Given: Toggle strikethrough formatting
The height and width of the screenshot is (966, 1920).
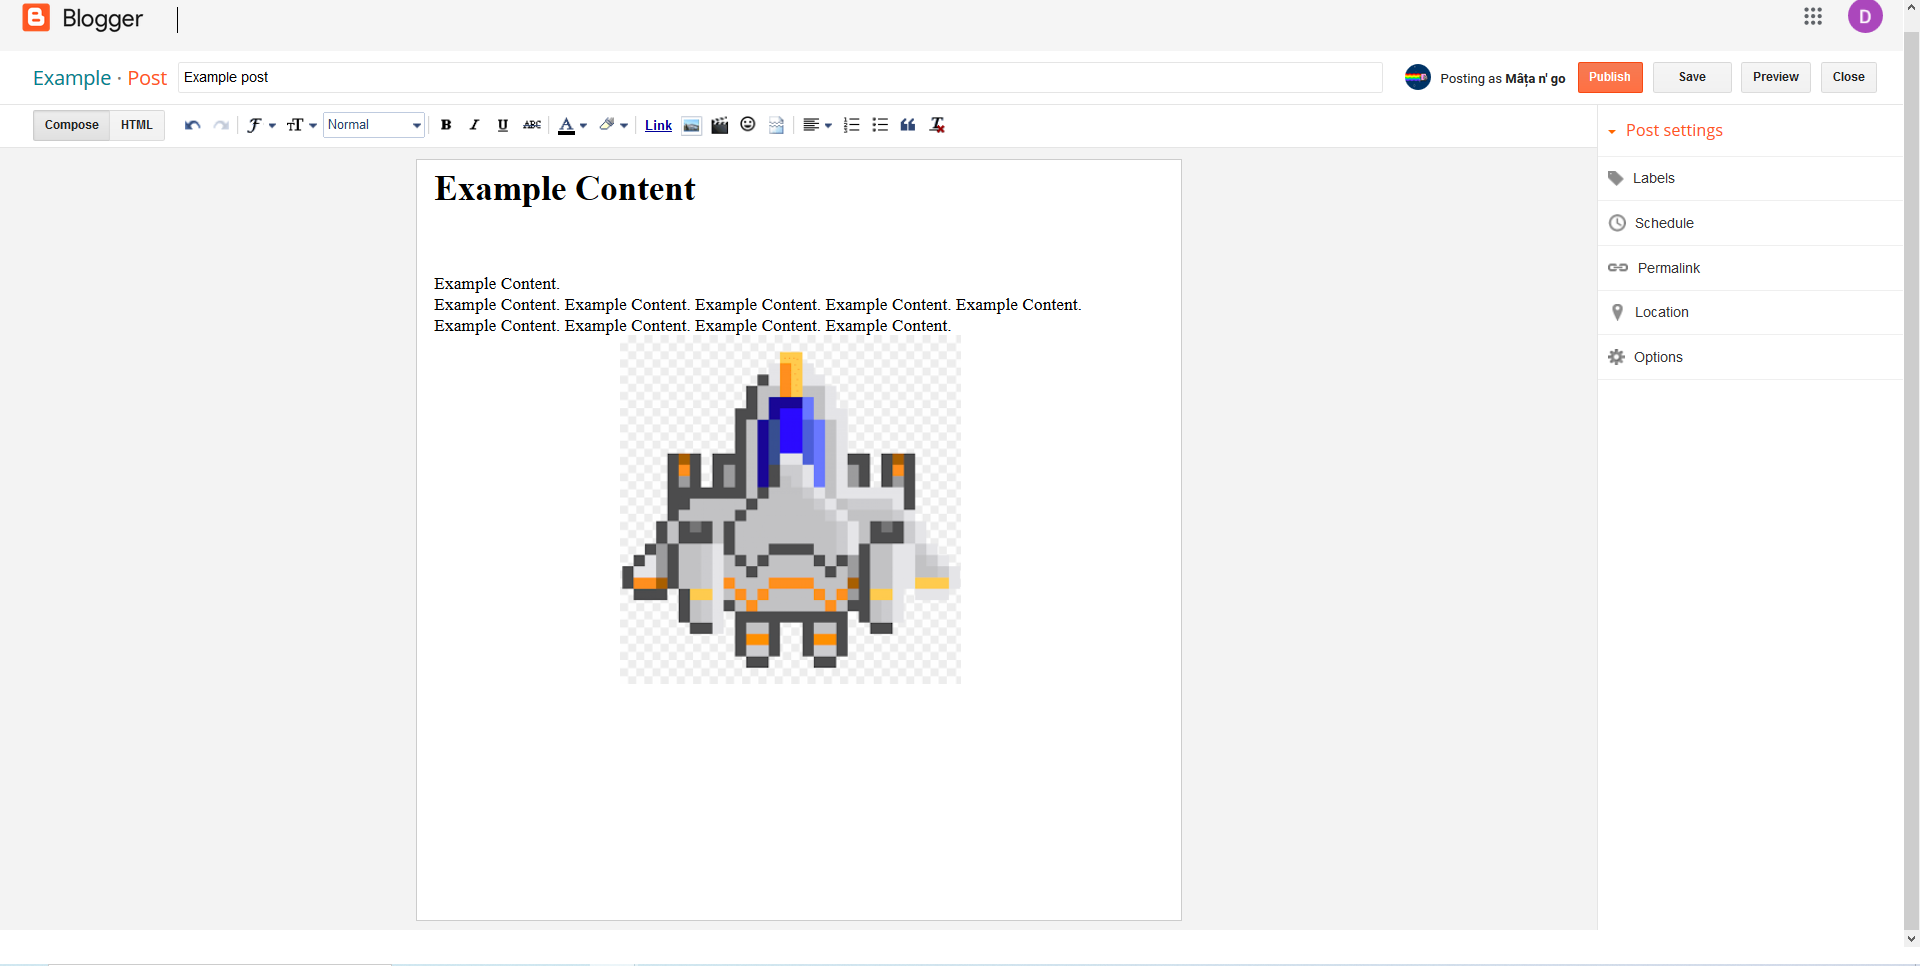Looking at the screenshot, I should pos(532,125).
